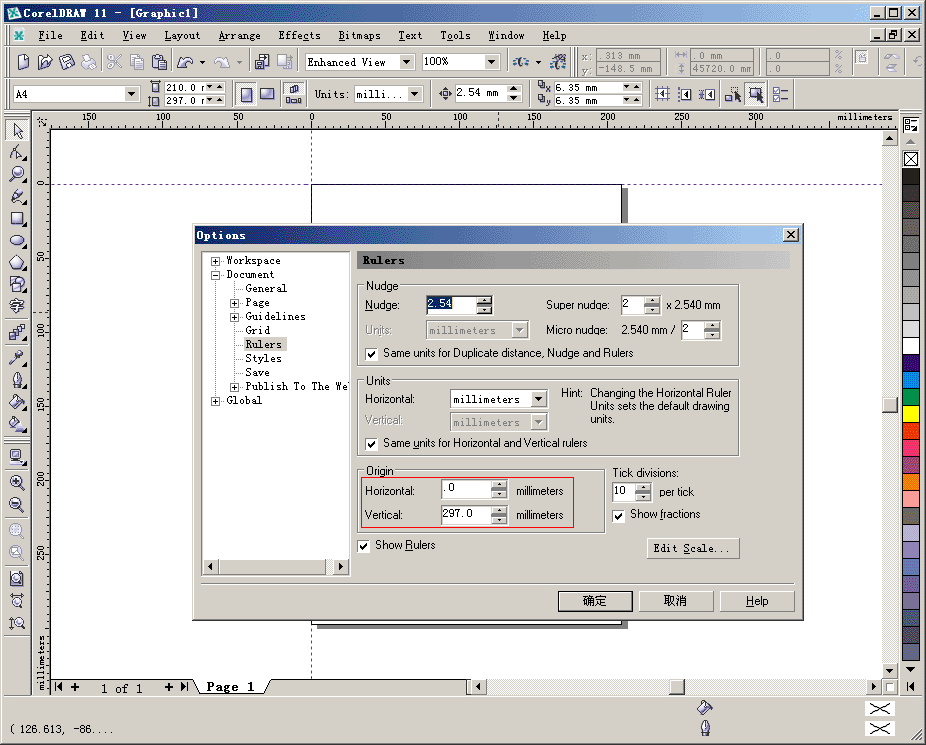Pick the Ellipse tool
This screenshot has width=926, height=745.
tap(18, 240)
